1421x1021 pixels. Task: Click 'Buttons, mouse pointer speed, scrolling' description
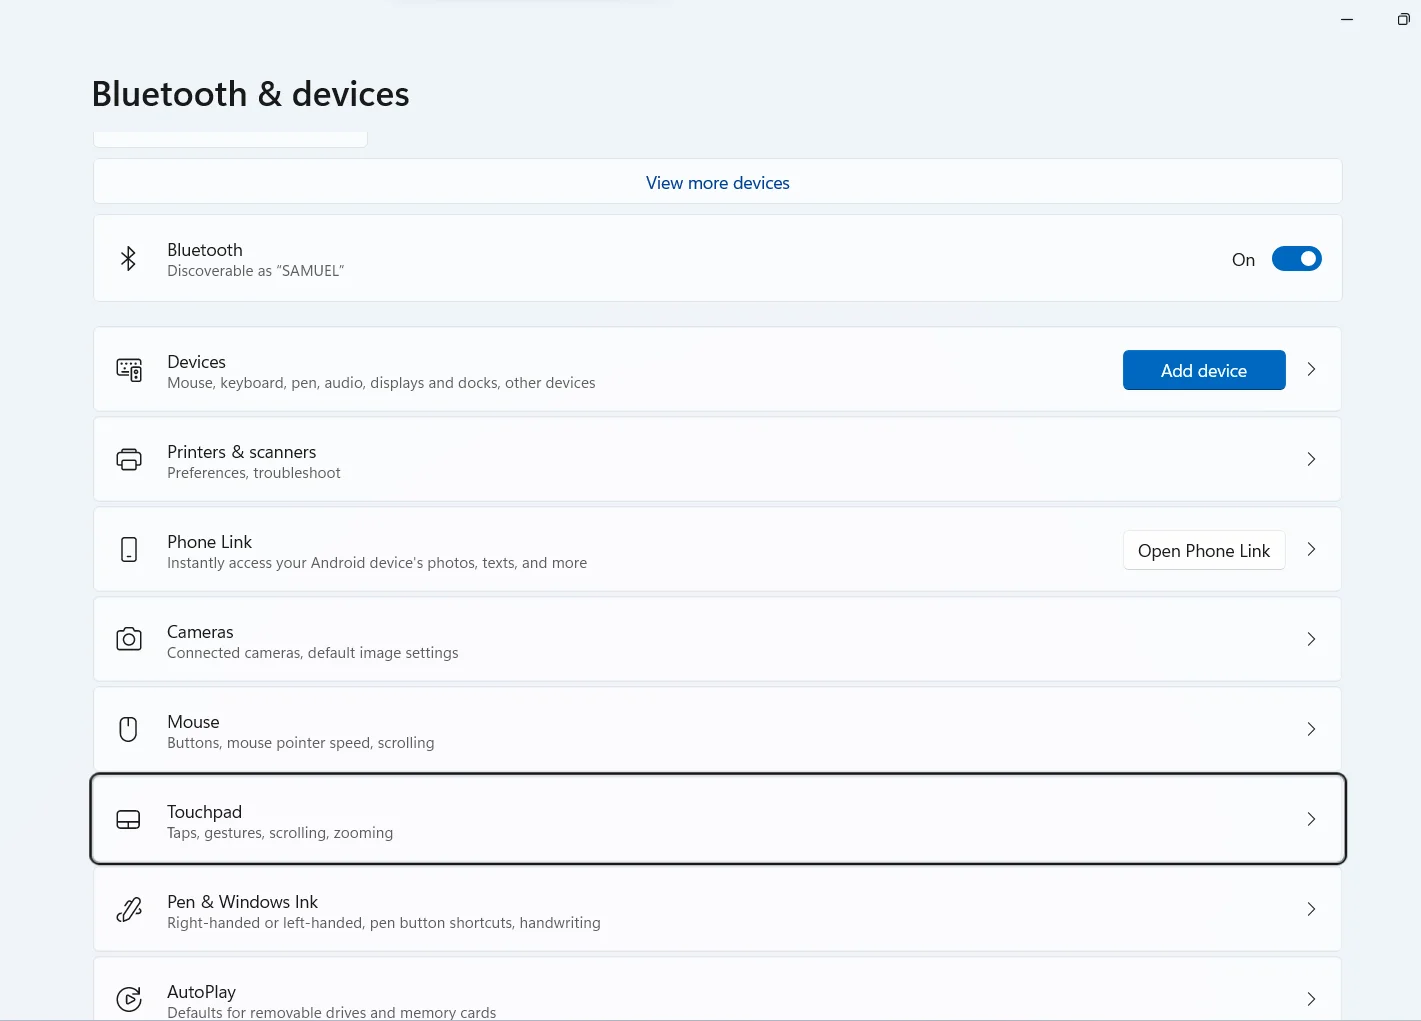click(300, 743)
